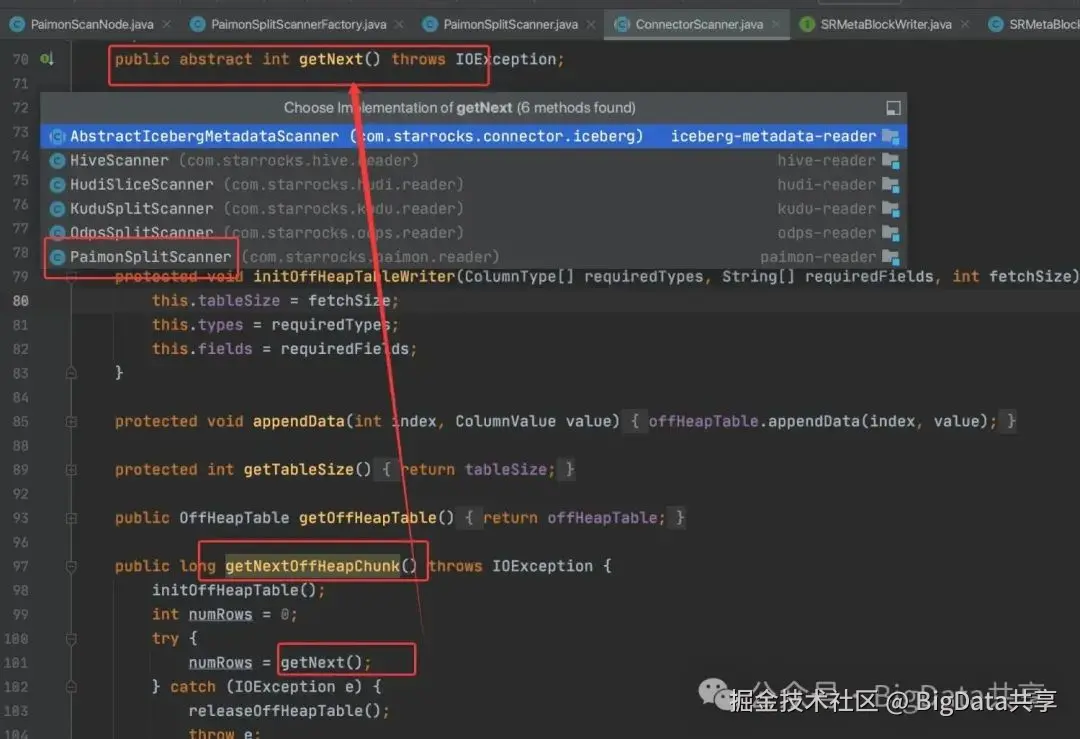Collapse getNextOffHeapChunk method on line 97
This screenshot has height=739, width=1080.
[71, 566]
